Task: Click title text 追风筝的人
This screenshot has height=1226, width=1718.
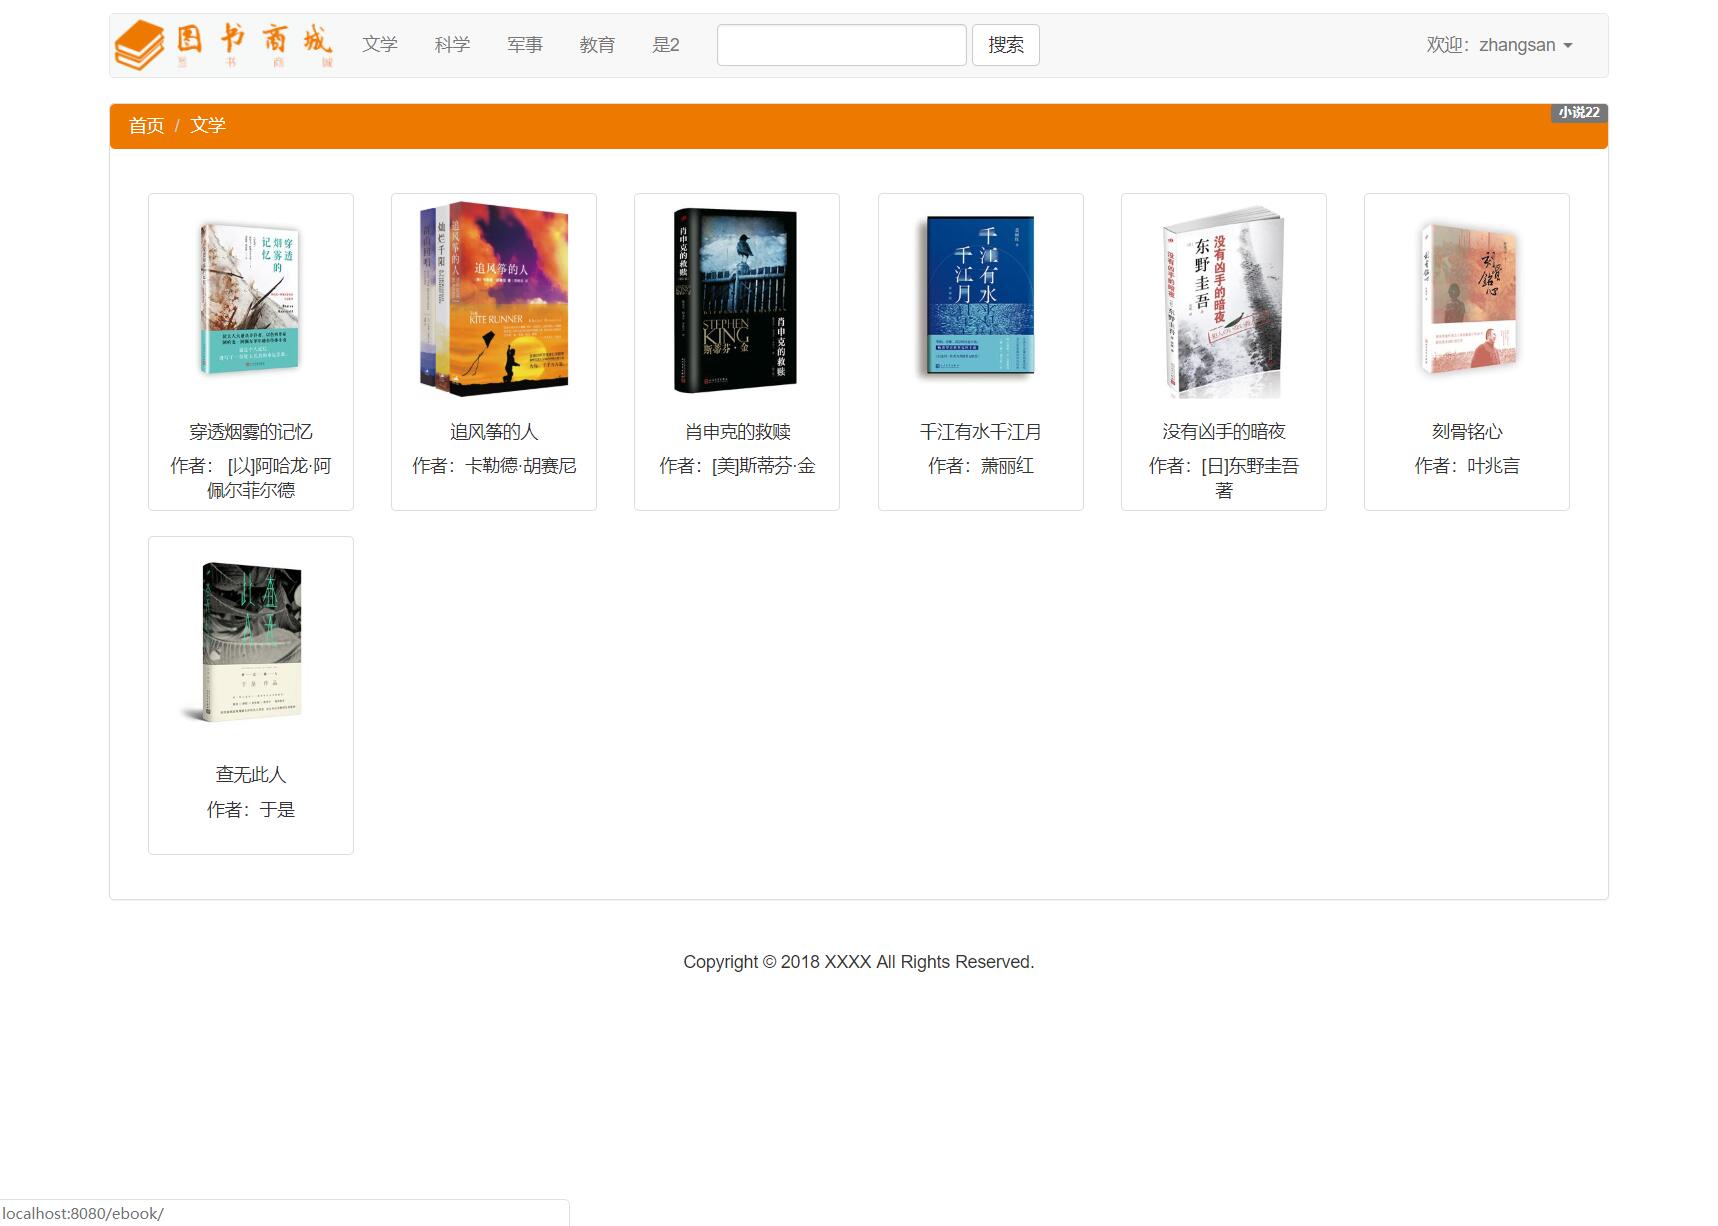Action: pos(494,432)
